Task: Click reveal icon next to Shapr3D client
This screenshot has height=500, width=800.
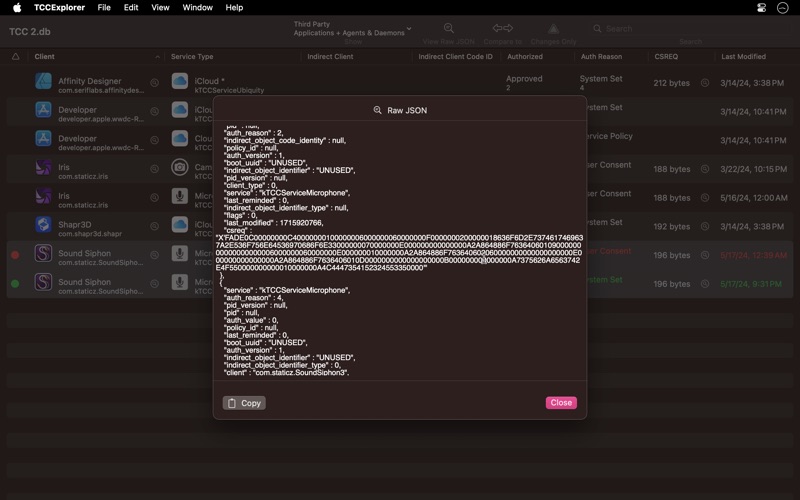Action: [154, 226]
